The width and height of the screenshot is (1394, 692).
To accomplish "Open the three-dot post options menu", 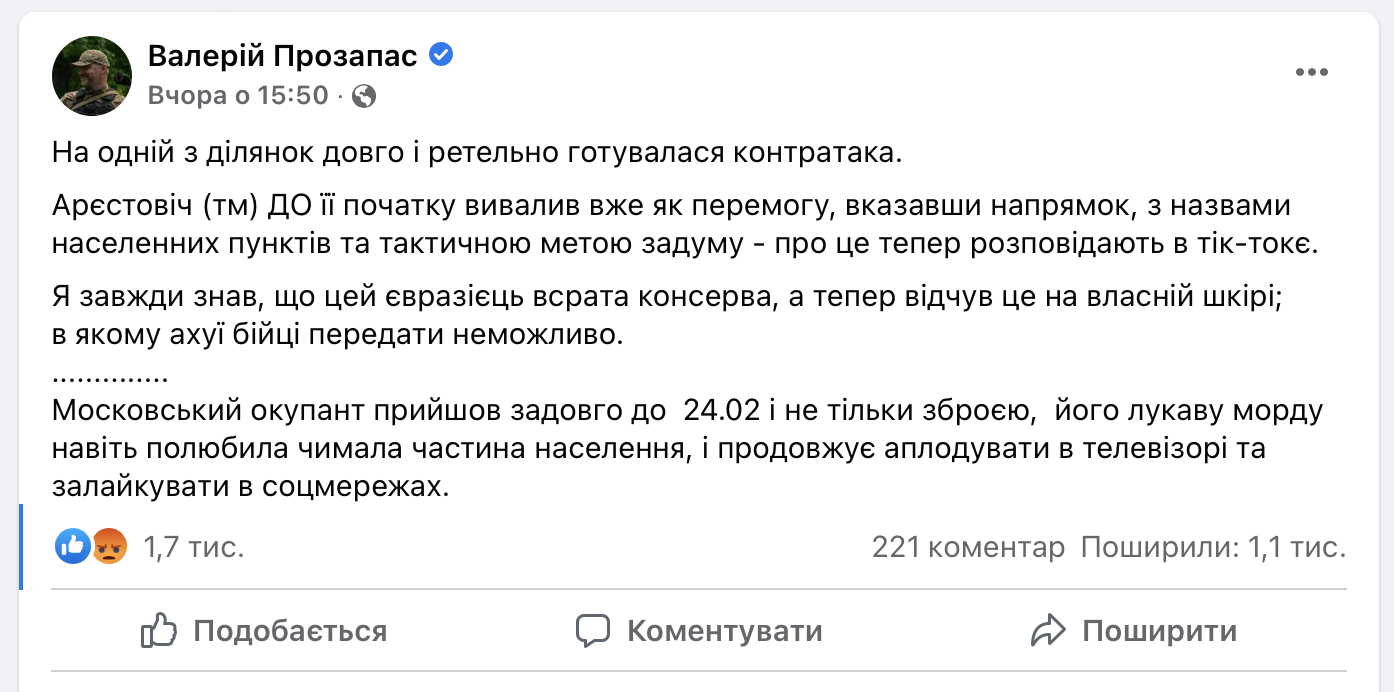I will pyautogui.click(x=1311, y=72).
